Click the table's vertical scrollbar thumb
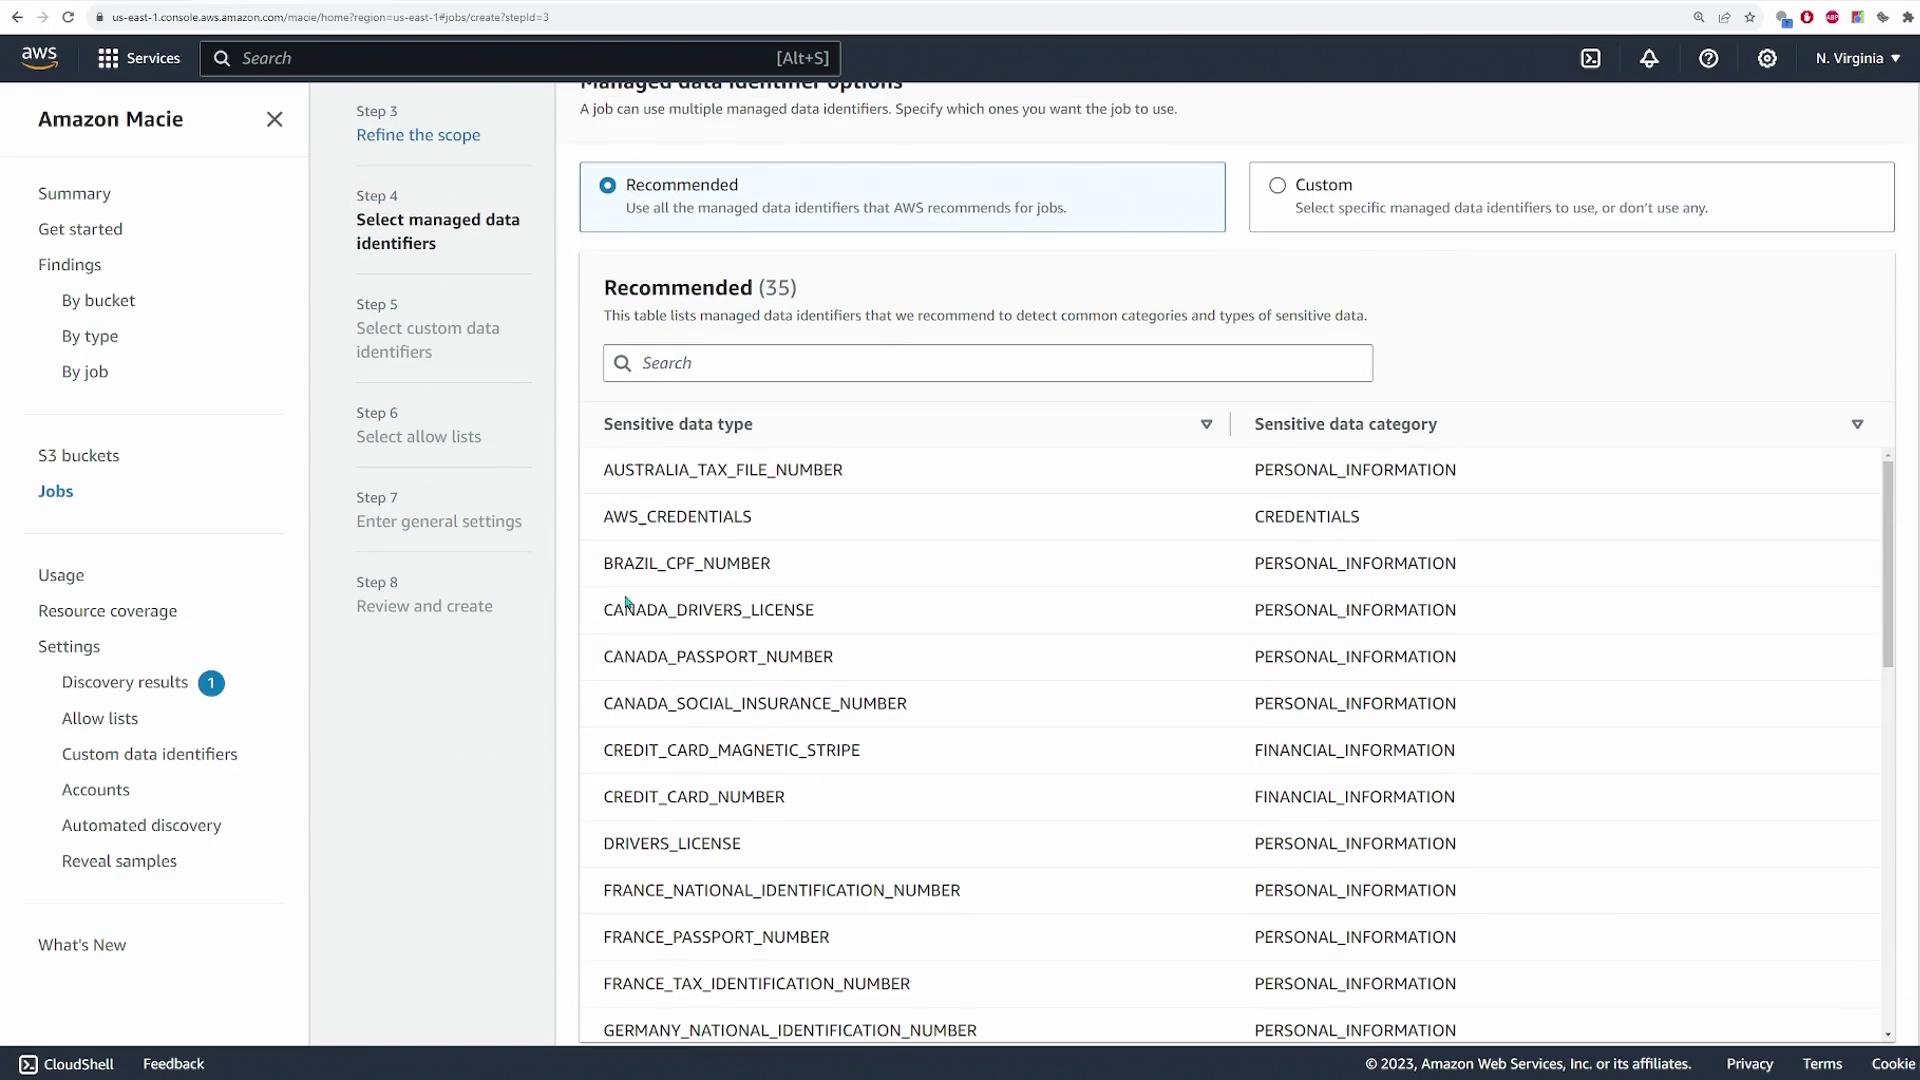Image resolution: width=1920 pixels, height=1080 pixels. (1887, 565)
